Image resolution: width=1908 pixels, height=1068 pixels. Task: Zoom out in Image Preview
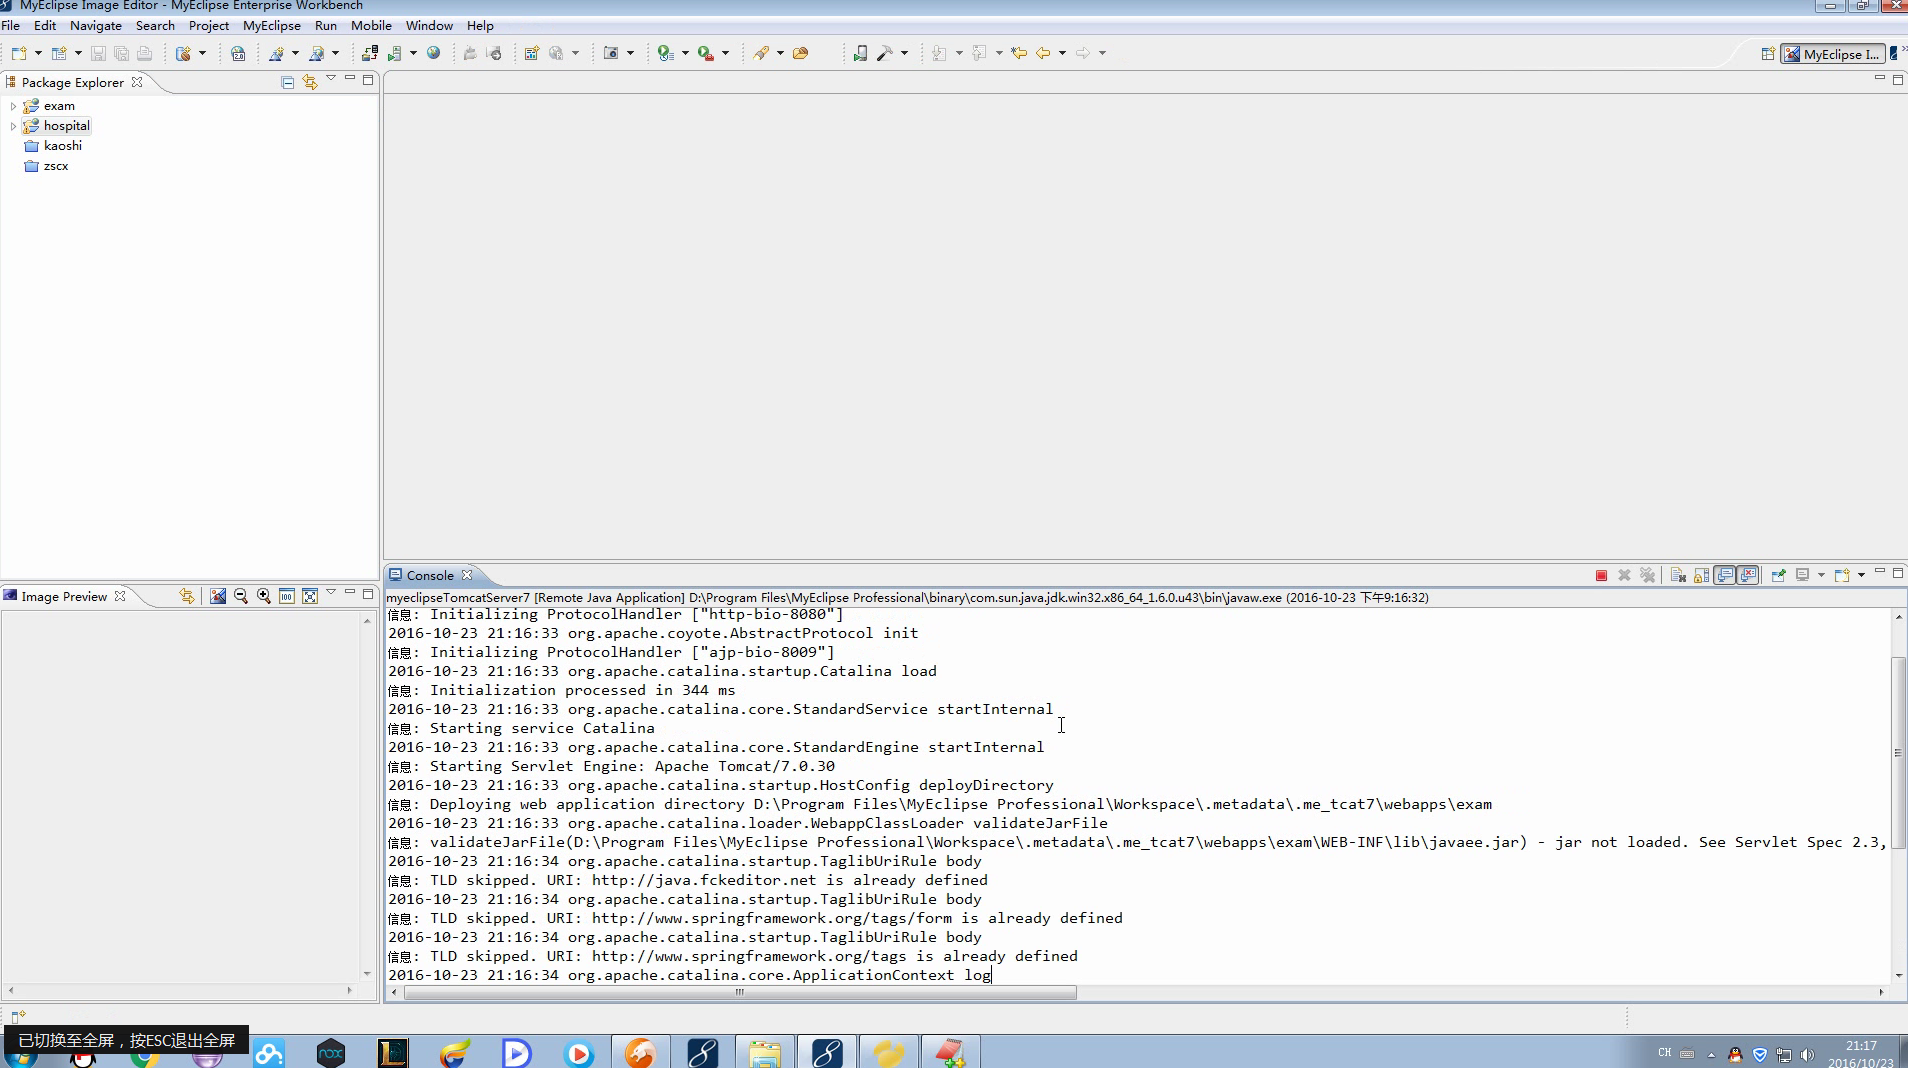coord(241,596)
